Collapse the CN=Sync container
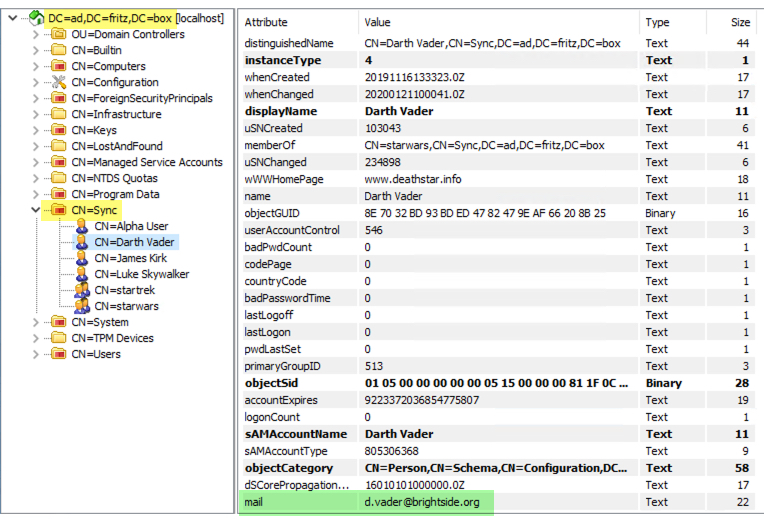Image resolution: width=764 pixels, height=526 pixels. tap(36, 210)
